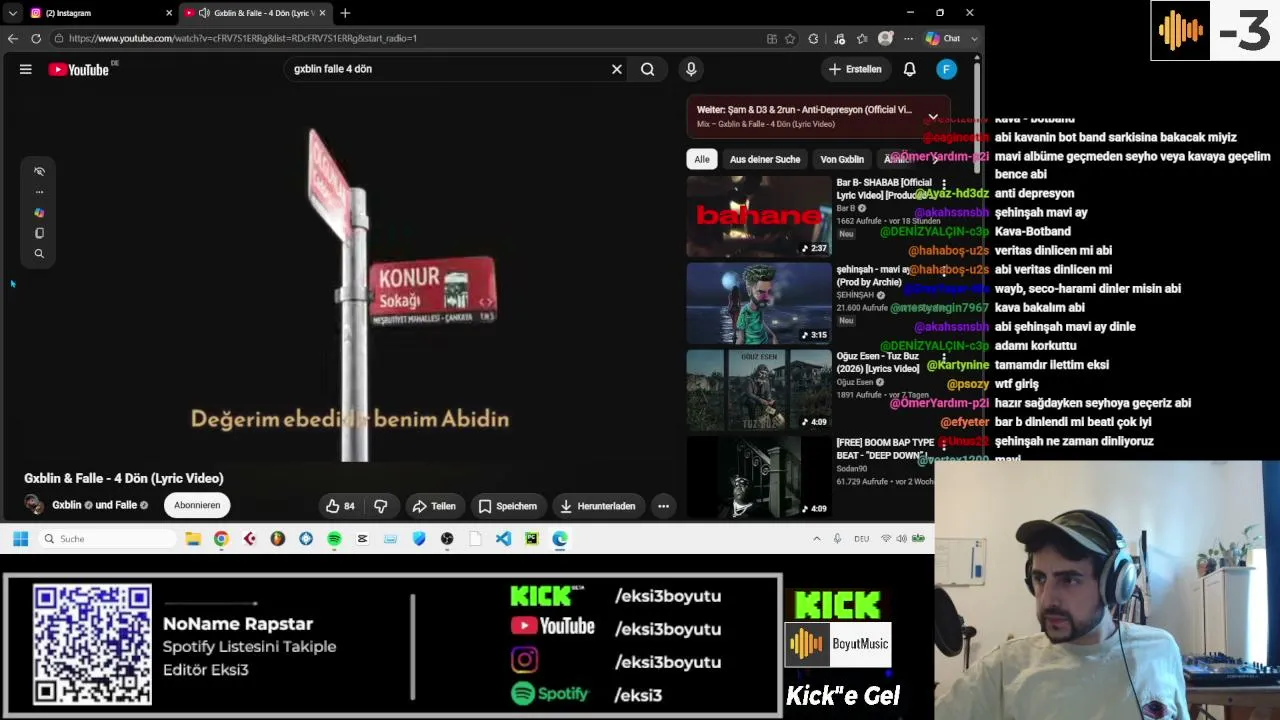Show hidden system tray icons
The width and height of the screenshot is (1280, 720).
coord(817,539)
